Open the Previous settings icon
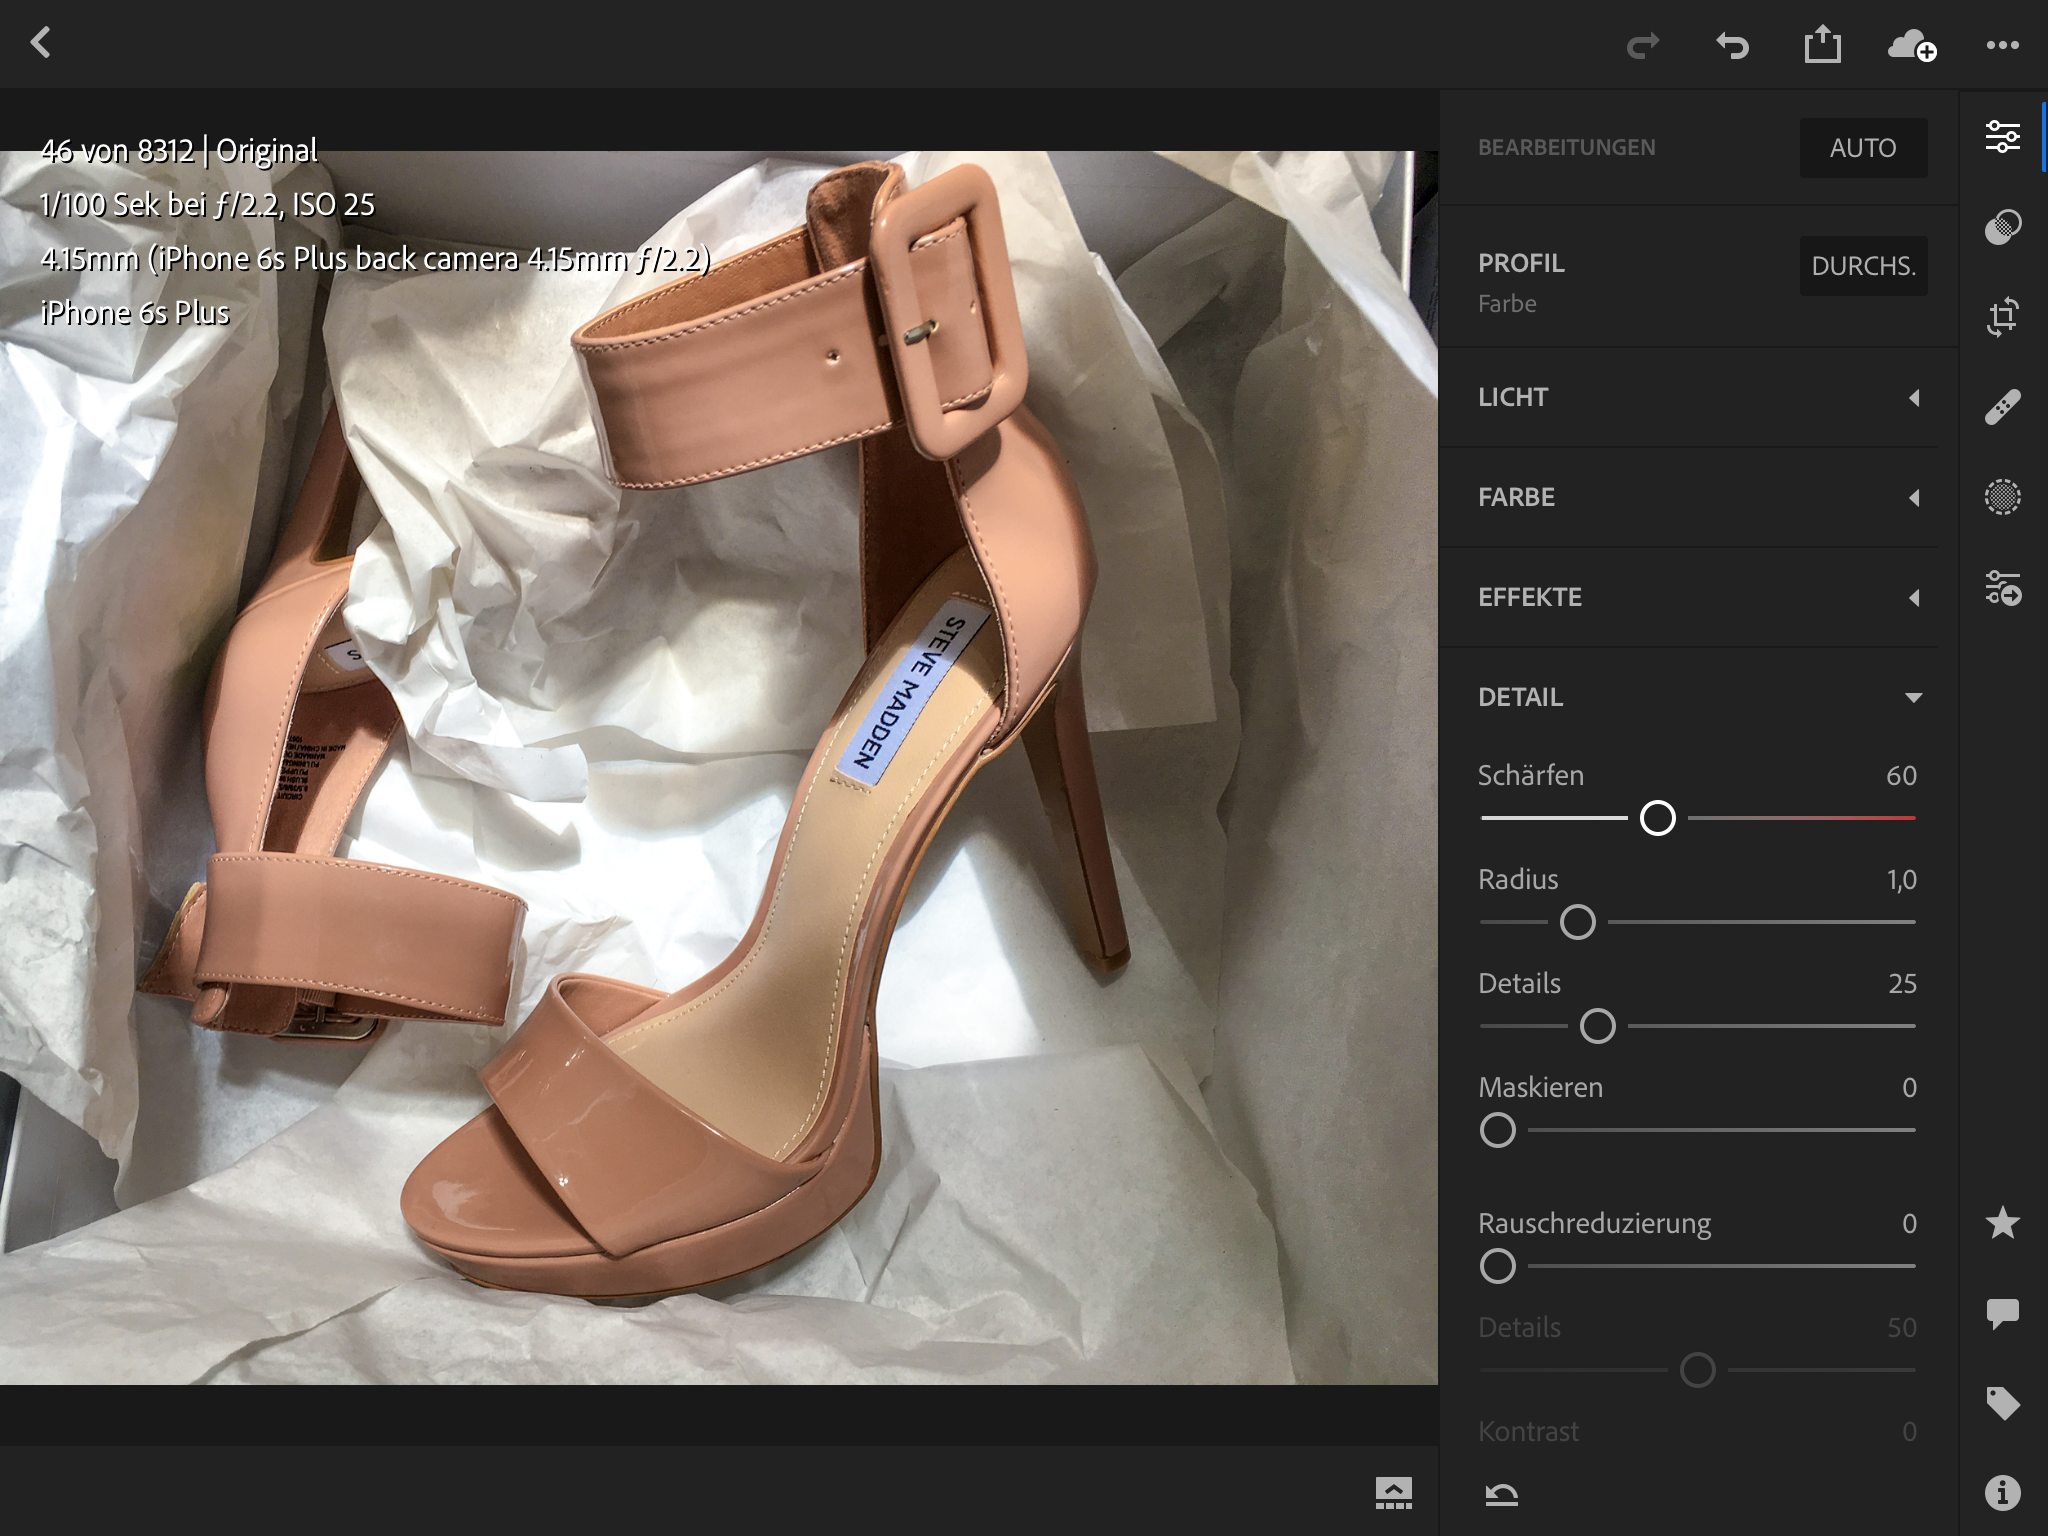 2002,589
